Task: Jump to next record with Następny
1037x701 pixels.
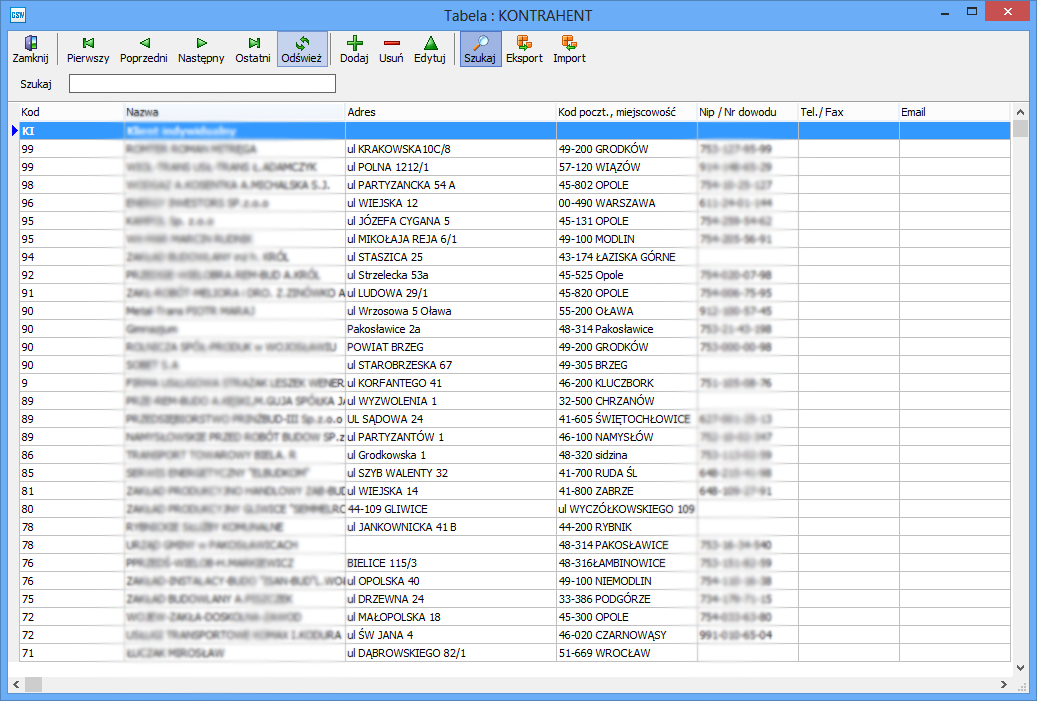Action: pyautogui.click(x=201, y=49)
